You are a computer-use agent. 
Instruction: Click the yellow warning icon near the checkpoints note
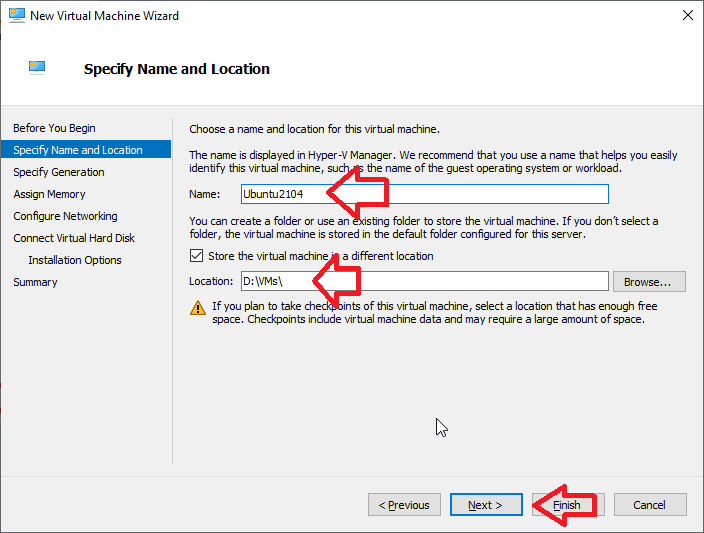tap(197, 309)
